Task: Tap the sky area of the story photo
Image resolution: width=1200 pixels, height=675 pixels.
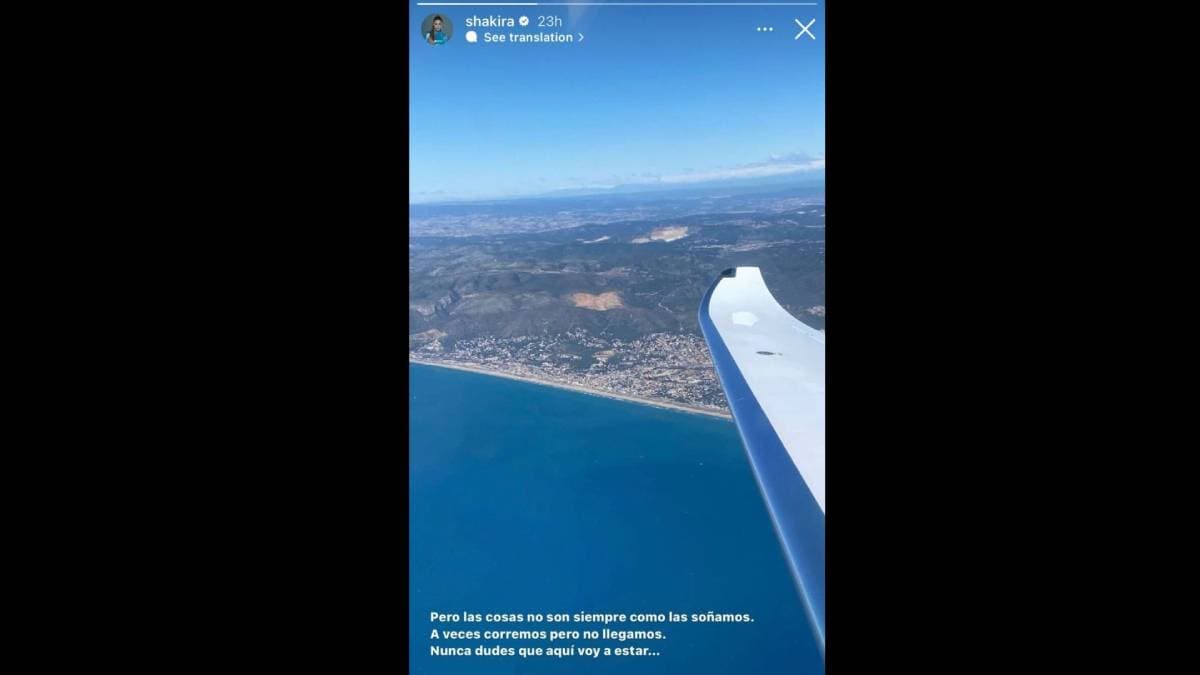Action: click(617, 110)
